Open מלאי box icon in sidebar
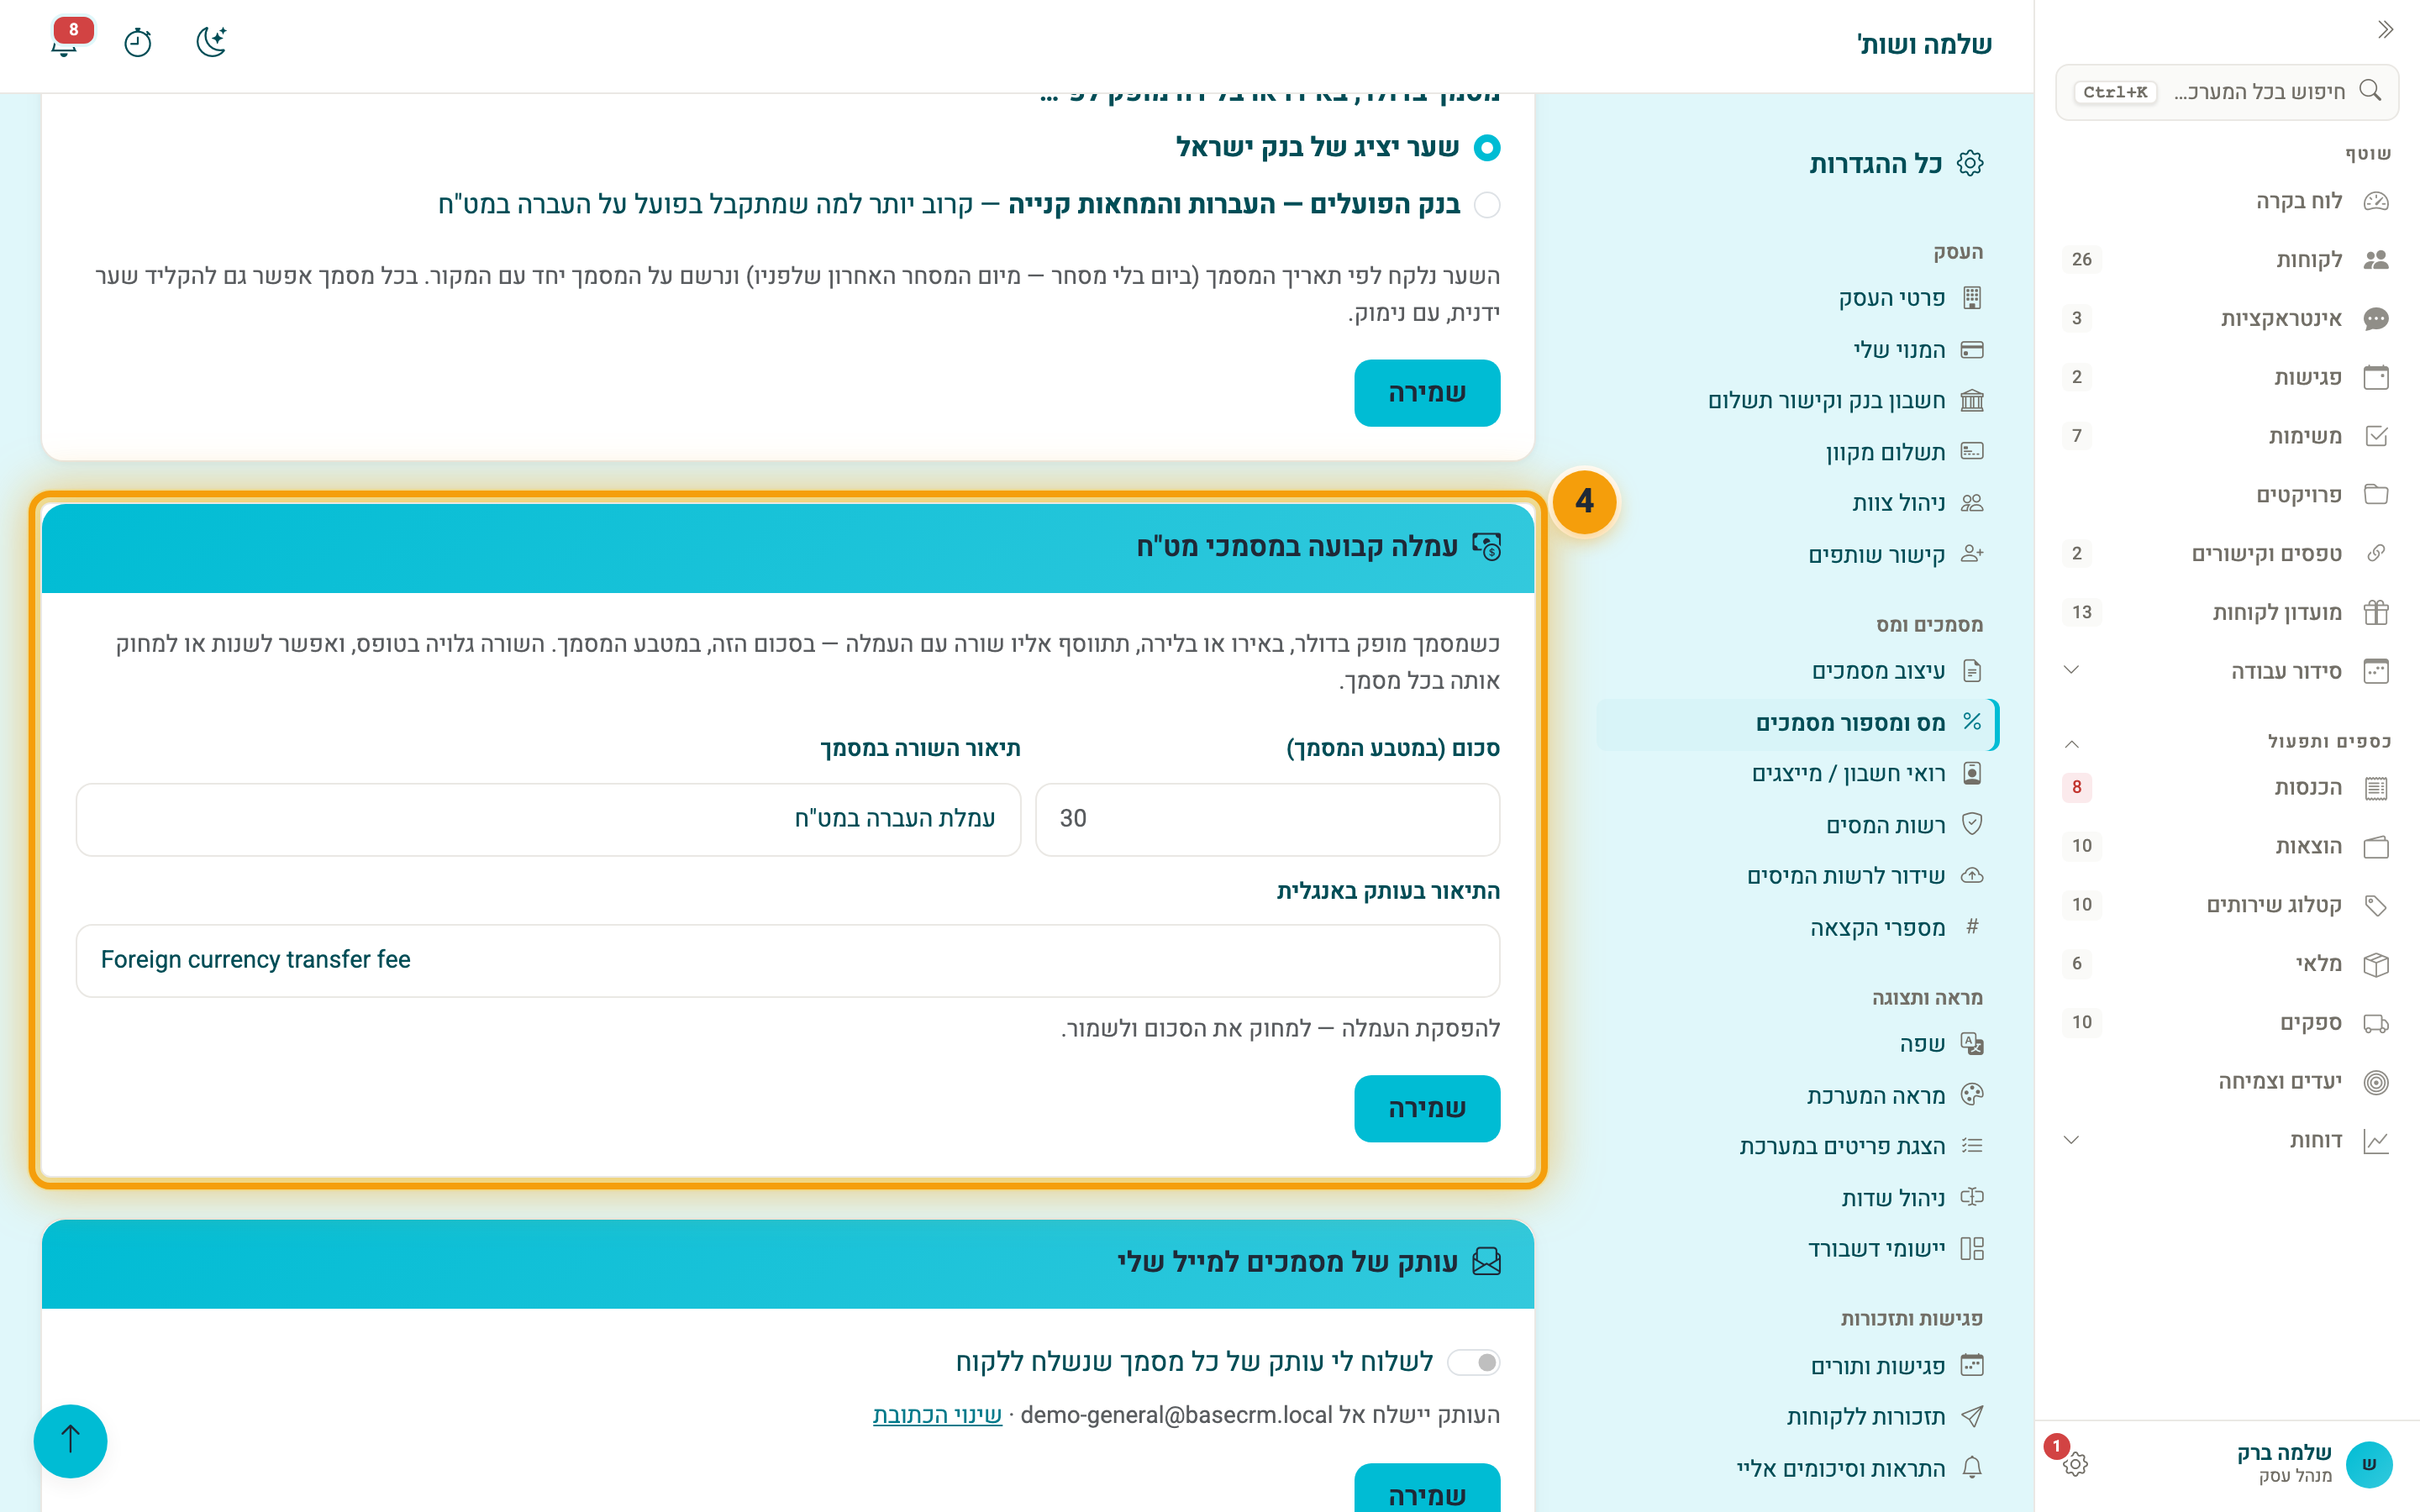Screen dimensions: 2420x1512 pyautogui.click(x=2375, y=964)
